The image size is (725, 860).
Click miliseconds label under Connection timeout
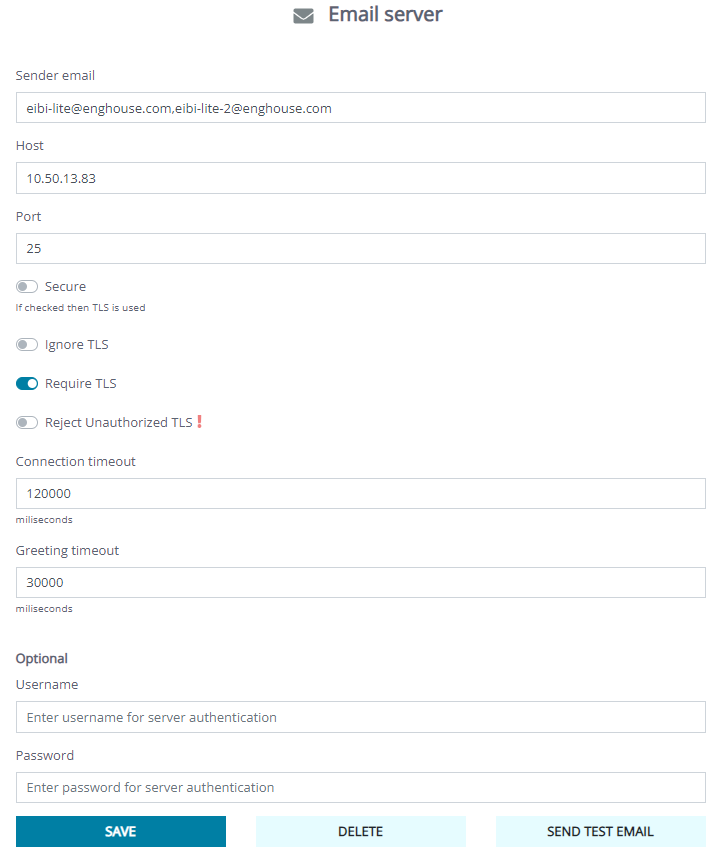coord(43,519)
